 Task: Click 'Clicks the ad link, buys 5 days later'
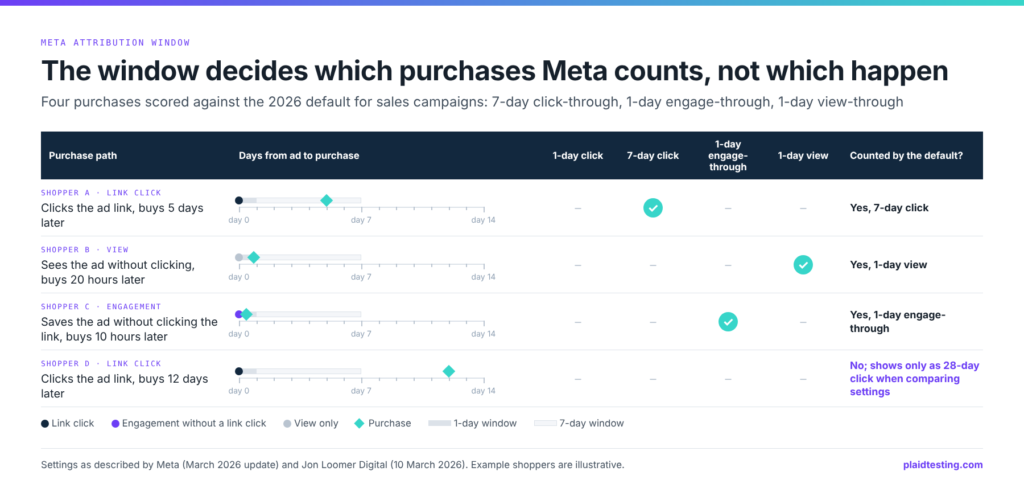coord(122,215)
